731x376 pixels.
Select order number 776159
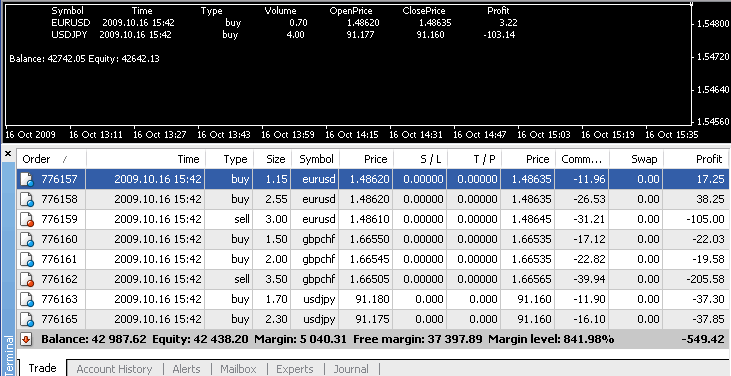pyautogui.click(x=59, y=219)
